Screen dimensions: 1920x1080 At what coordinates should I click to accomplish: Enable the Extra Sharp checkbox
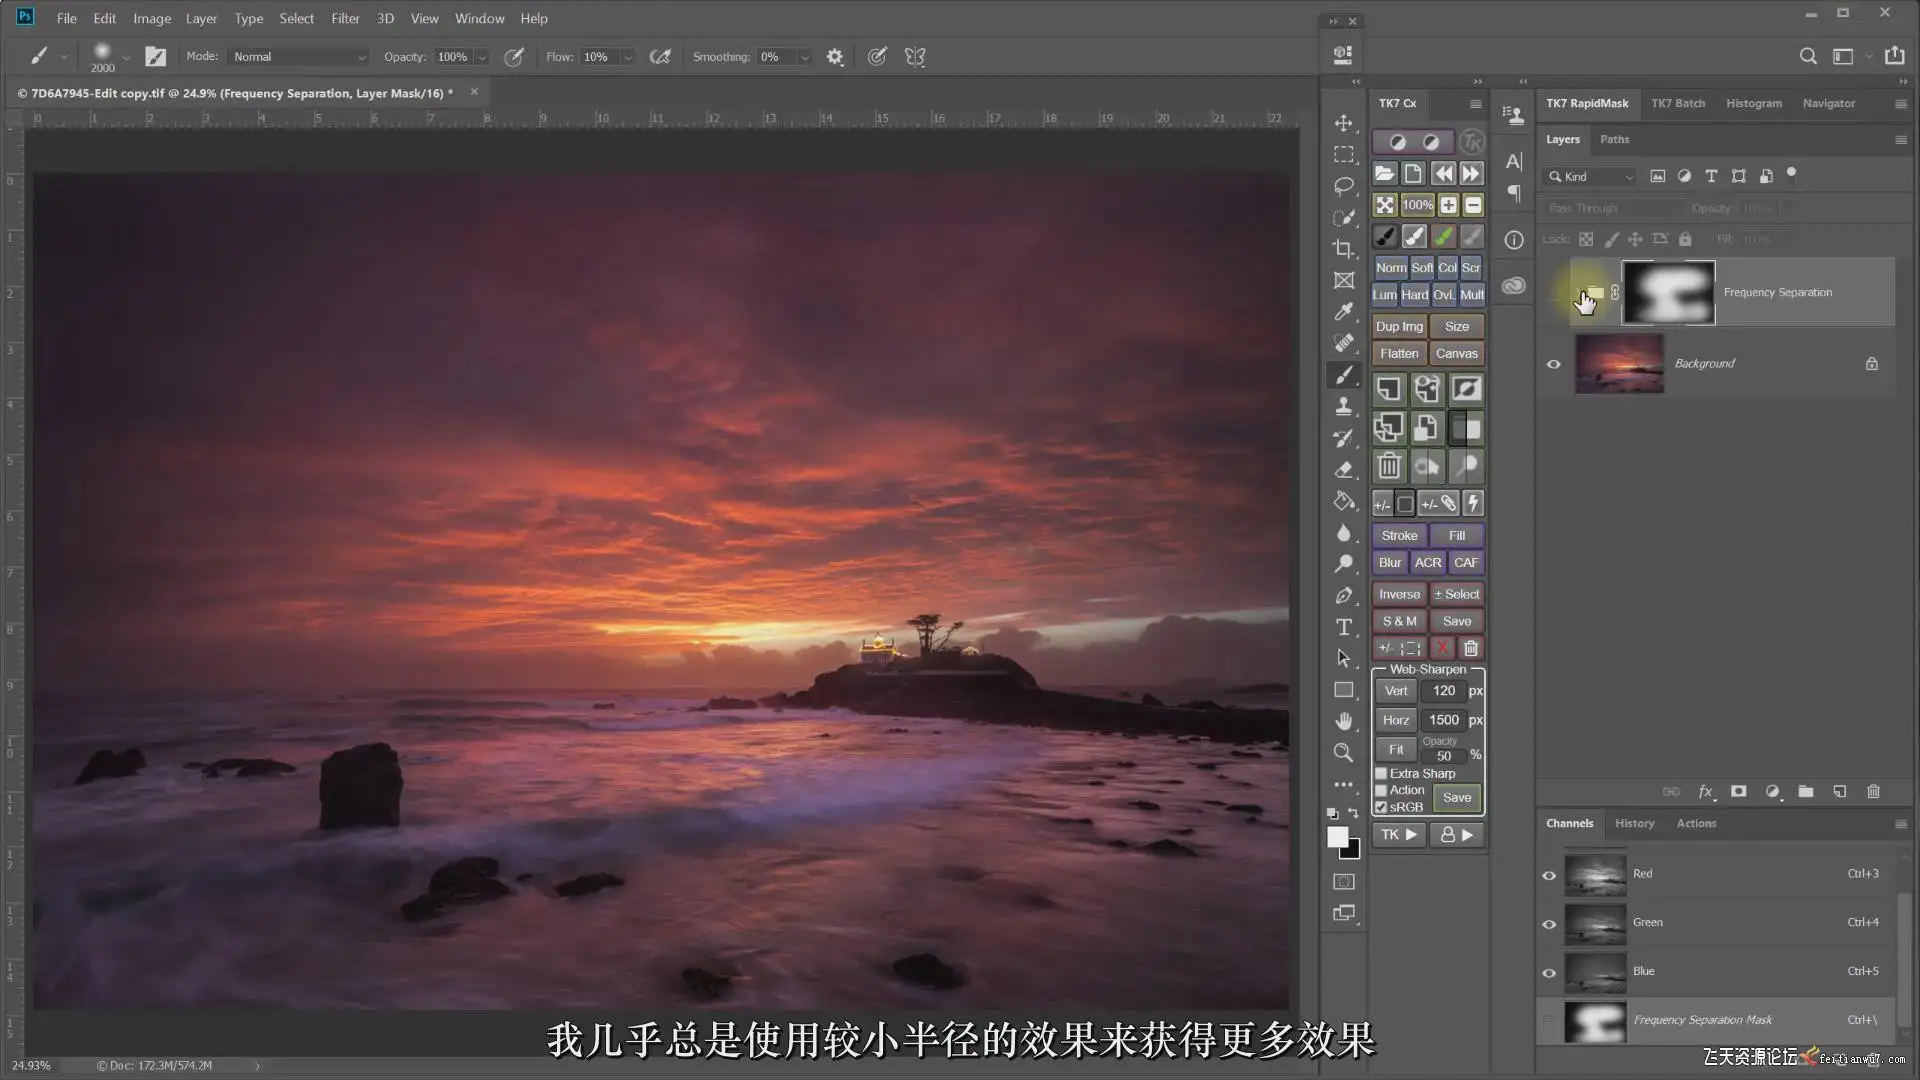click(x=1381, y=773)
